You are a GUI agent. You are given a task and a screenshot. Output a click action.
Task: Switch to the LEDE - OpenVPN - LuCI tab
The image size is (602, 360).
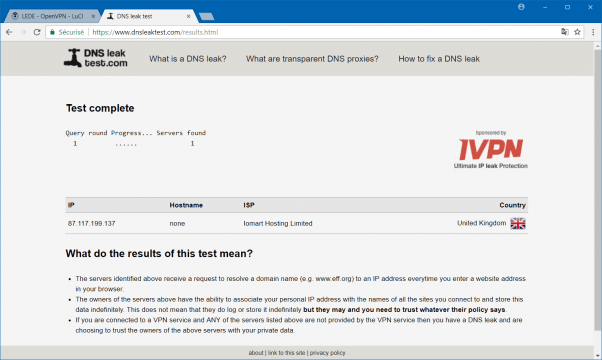point(53,16)
